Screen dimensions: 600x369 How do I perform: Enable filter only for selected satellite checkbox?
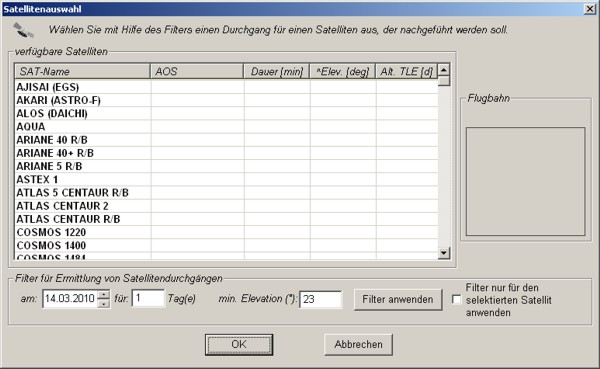[456, 299]
